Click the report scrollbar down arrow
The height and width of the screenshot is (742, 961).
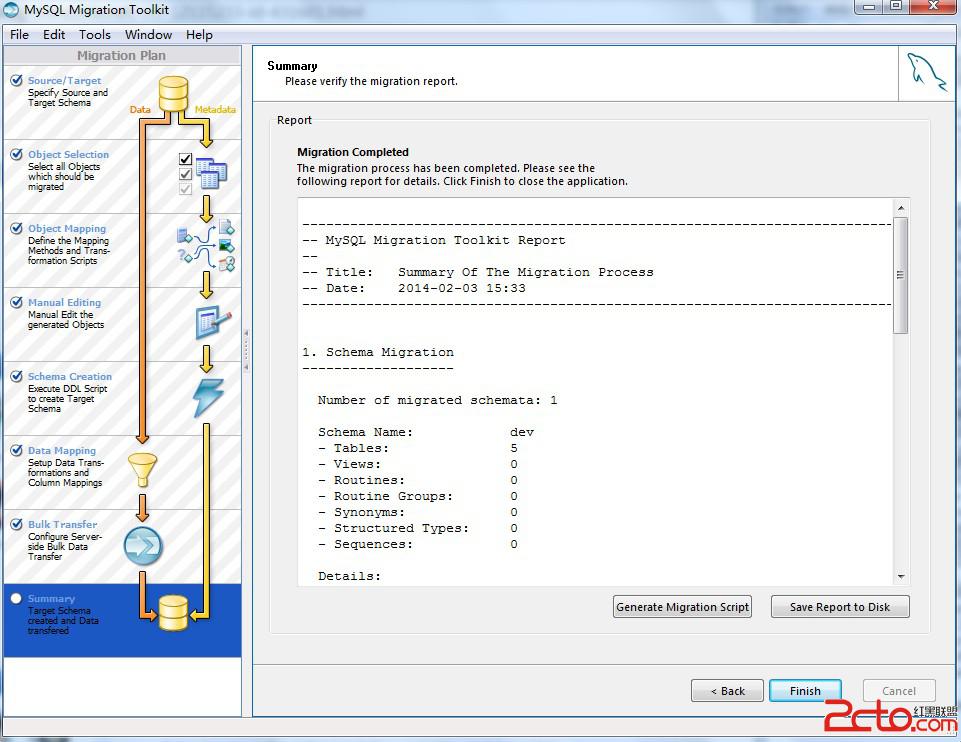[900, 576]
